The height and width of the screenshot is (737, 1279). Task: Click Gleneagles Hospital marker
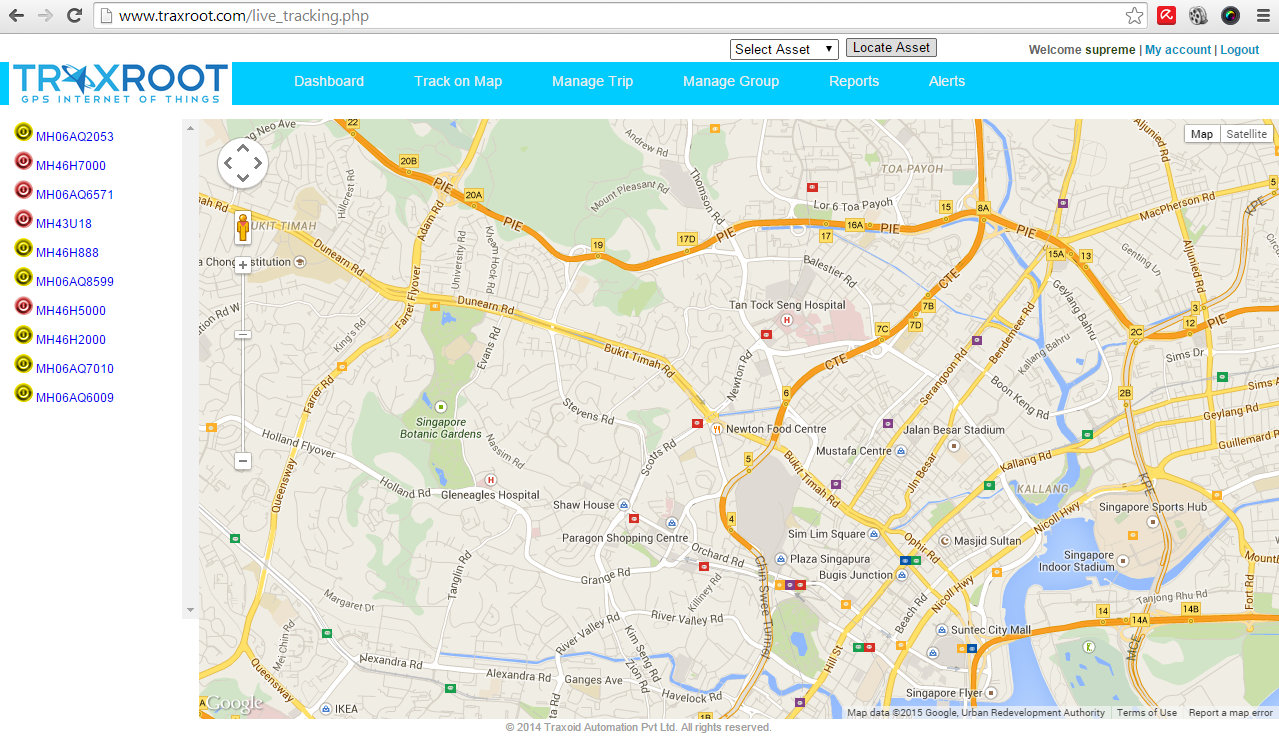click(x=490, y=480)
